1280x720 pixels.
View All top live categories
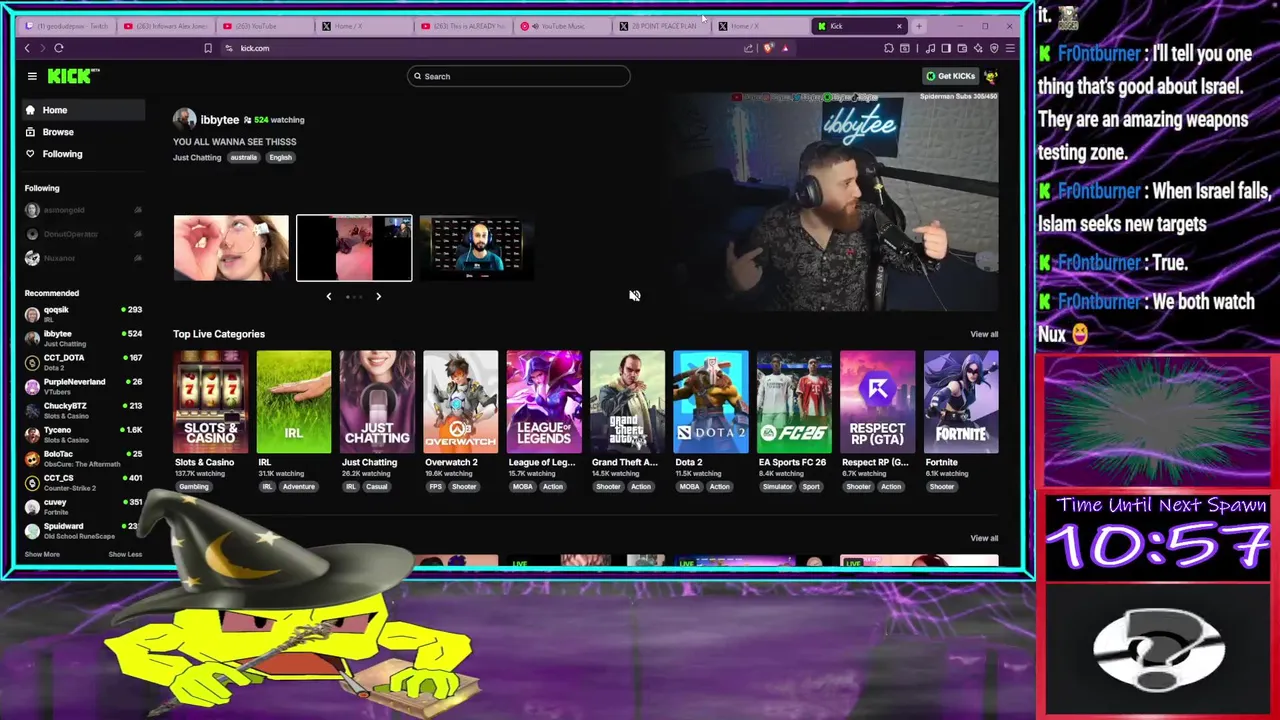[984, 334]
